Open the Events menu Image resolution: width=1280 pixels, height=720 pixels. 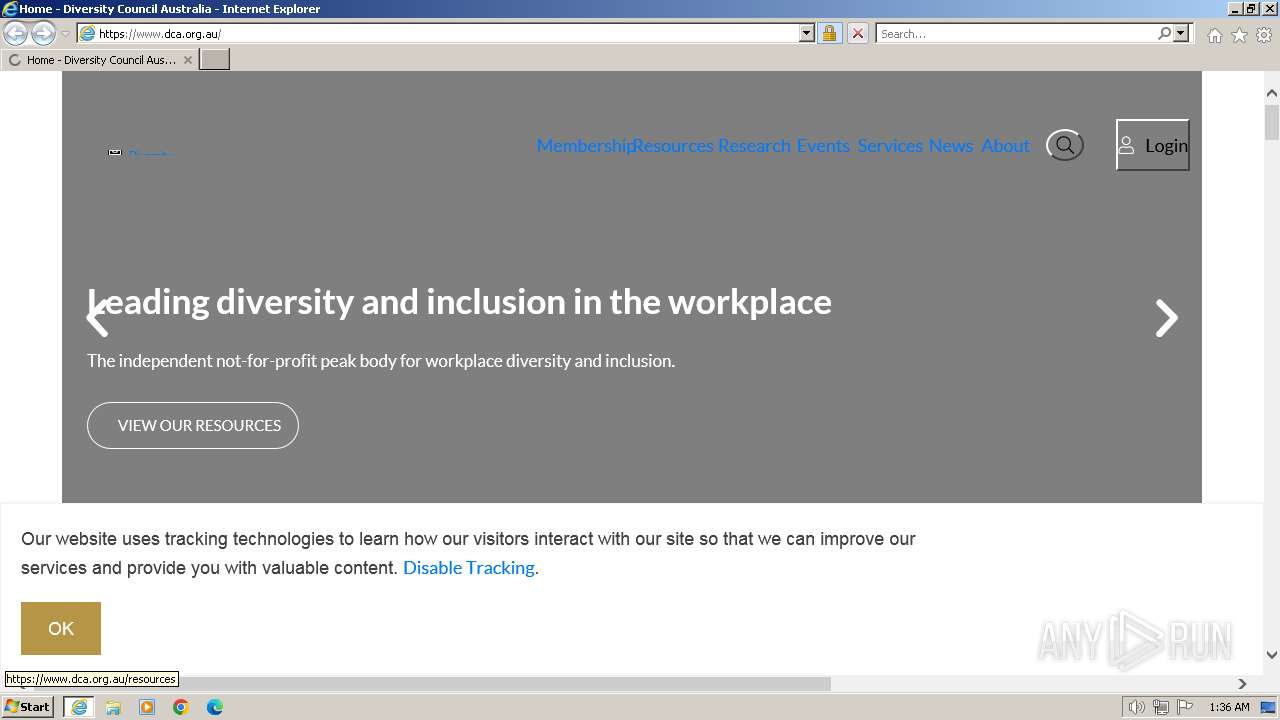pos(823,146)
